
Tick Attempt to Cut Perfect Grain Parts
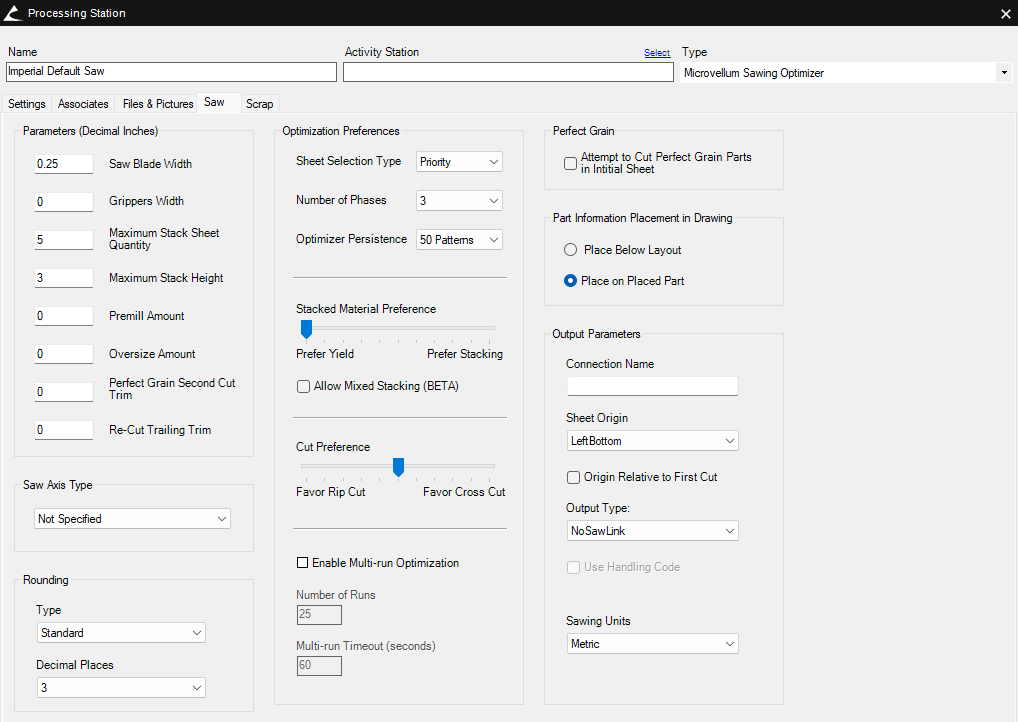click(x=571, y=163)
